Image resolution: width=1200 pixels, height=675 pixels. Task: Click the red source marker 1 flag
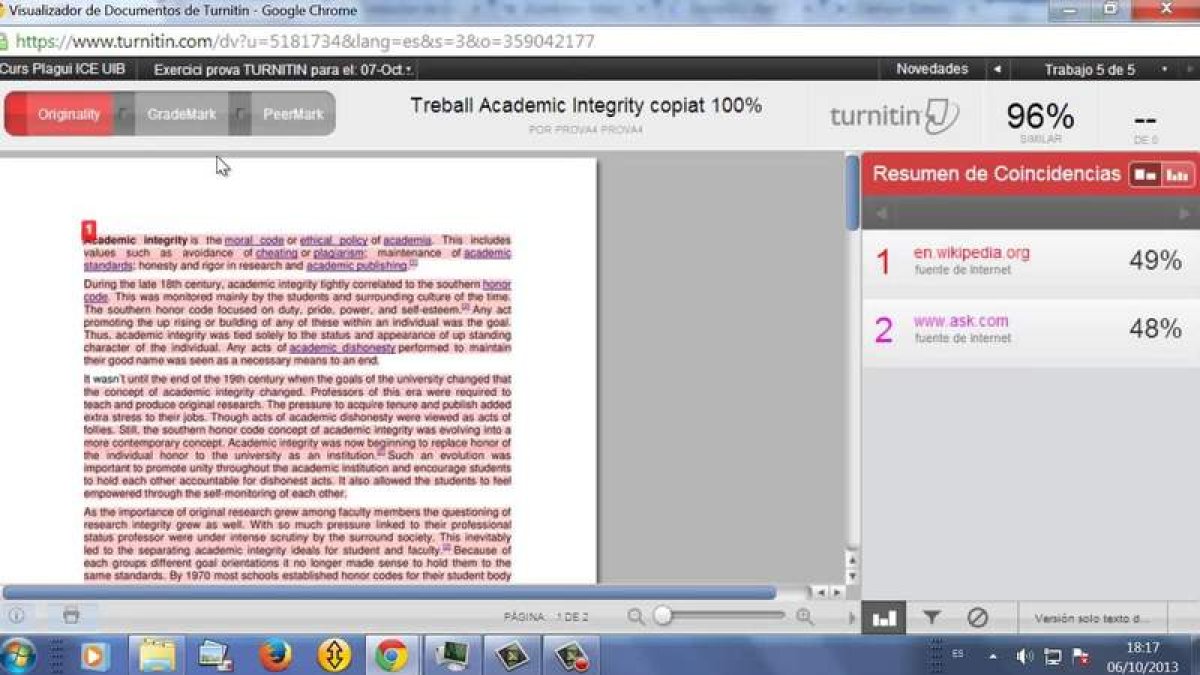89,229
